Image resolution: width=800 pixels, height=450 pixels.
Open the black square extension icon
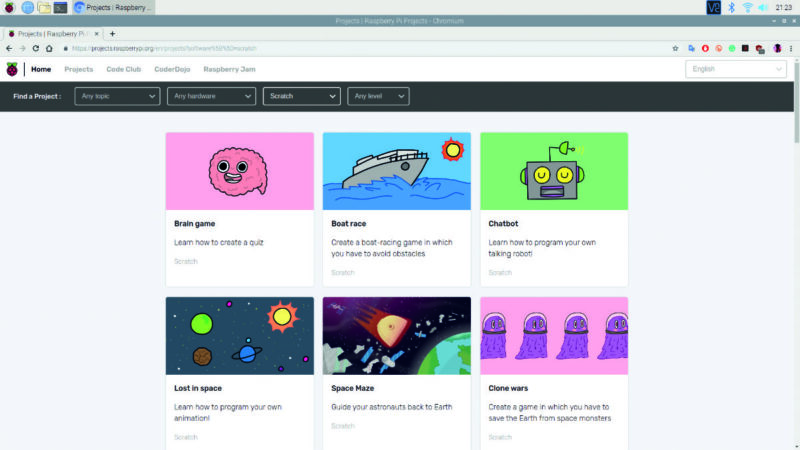[745, 48]
